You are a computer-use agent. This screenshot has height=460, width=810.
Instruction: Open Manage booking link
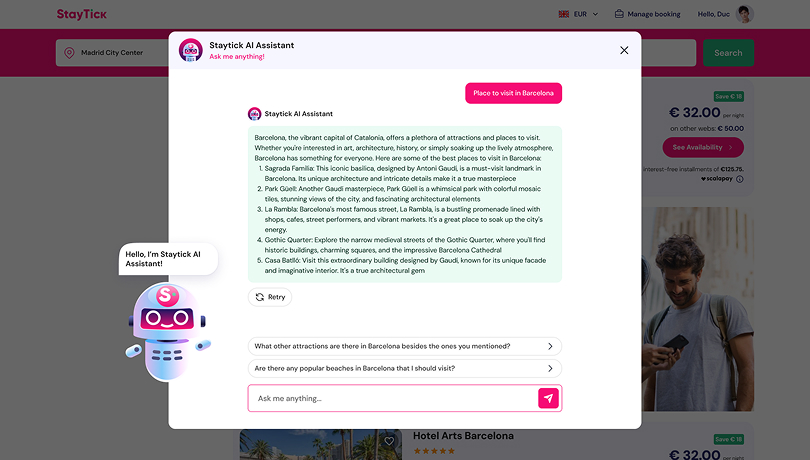pos(653,14)
